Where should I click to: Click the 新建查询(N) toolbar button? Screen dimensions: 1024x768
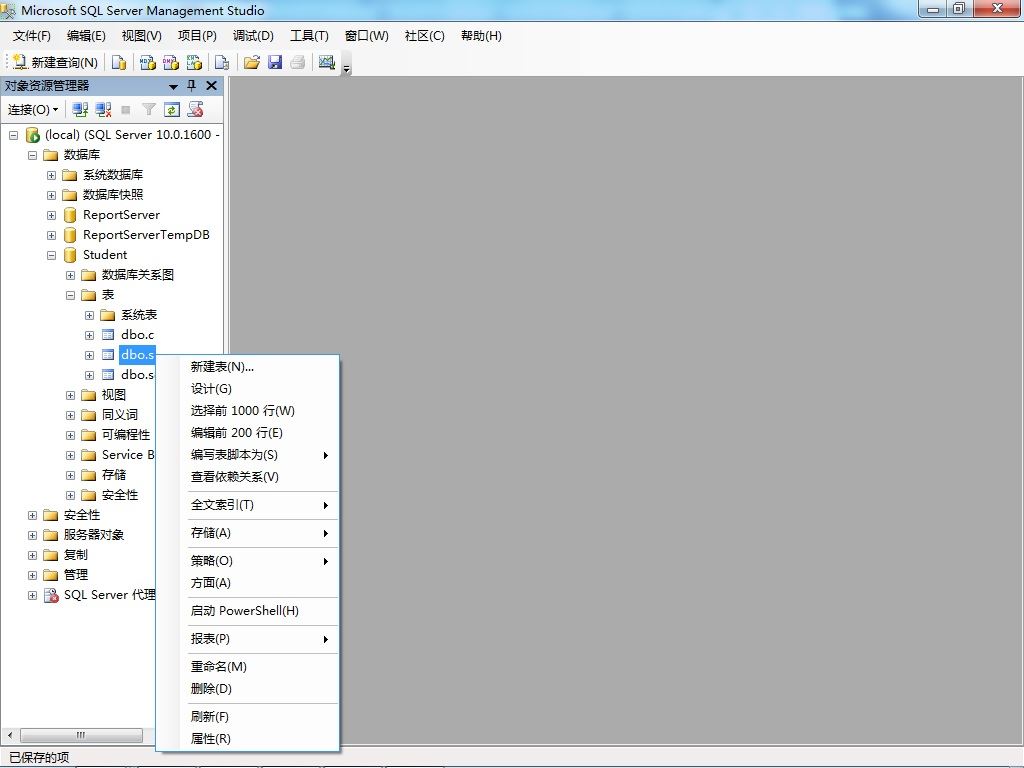pos(55,62)
